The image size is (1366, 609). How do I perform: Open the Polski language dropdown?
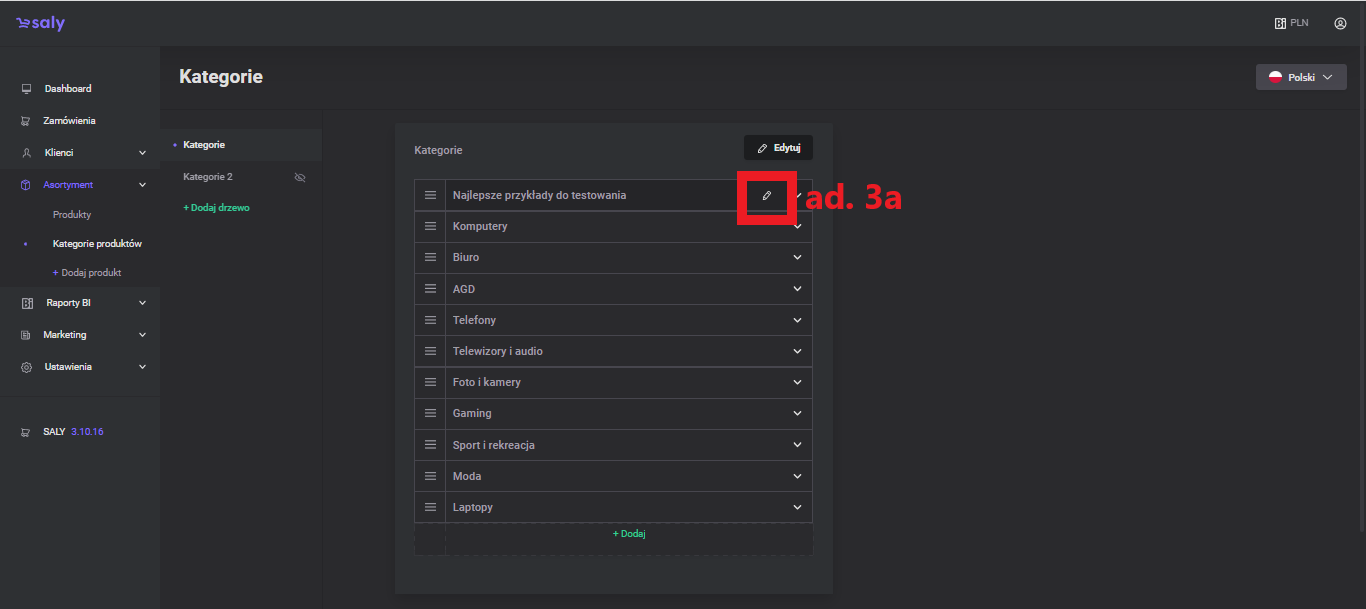coord(1300,77)
